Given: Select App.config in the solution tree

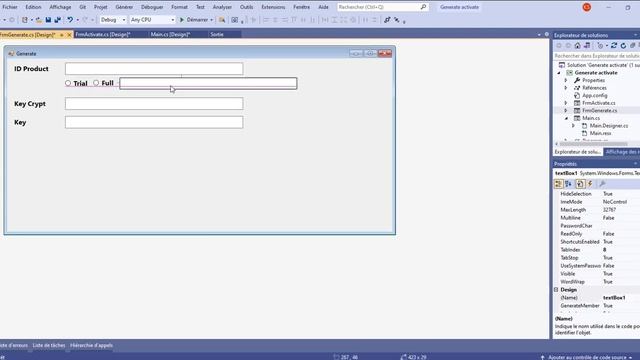Looking at the screenshot, I should coord(594,96).
